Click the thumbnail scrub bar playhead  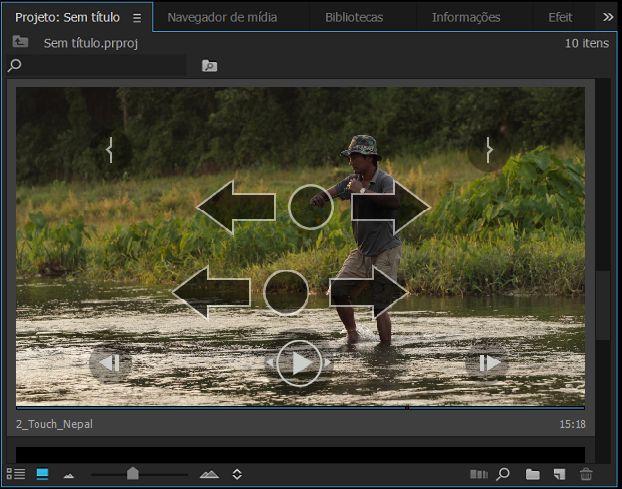tap(407, 407)
